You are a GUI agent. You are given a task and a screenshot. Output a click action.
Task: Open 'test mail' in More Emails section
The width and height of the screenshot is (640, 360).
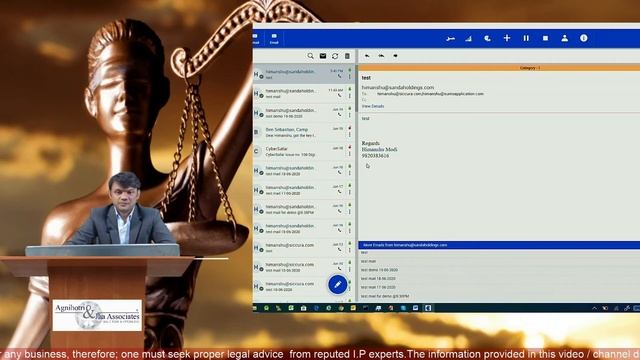[x=369, y=261]
